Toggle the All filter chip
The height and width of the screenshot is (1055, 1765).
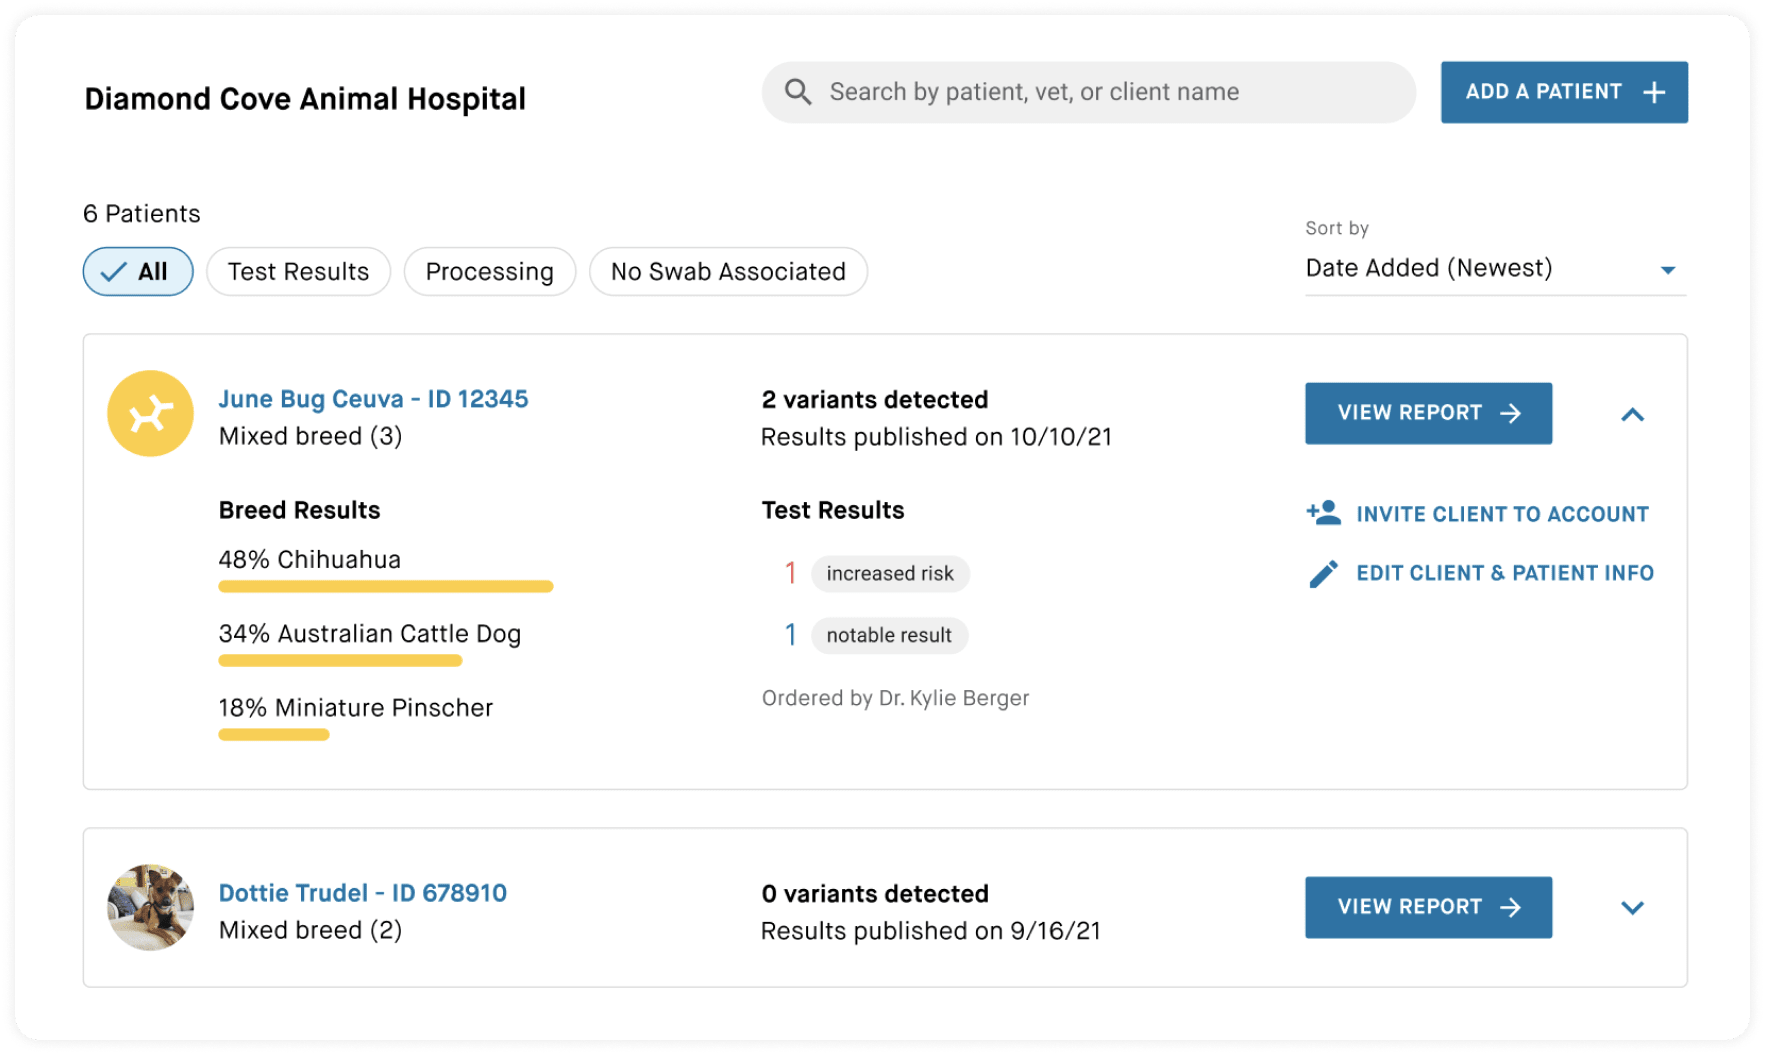[x=138, y=272]
